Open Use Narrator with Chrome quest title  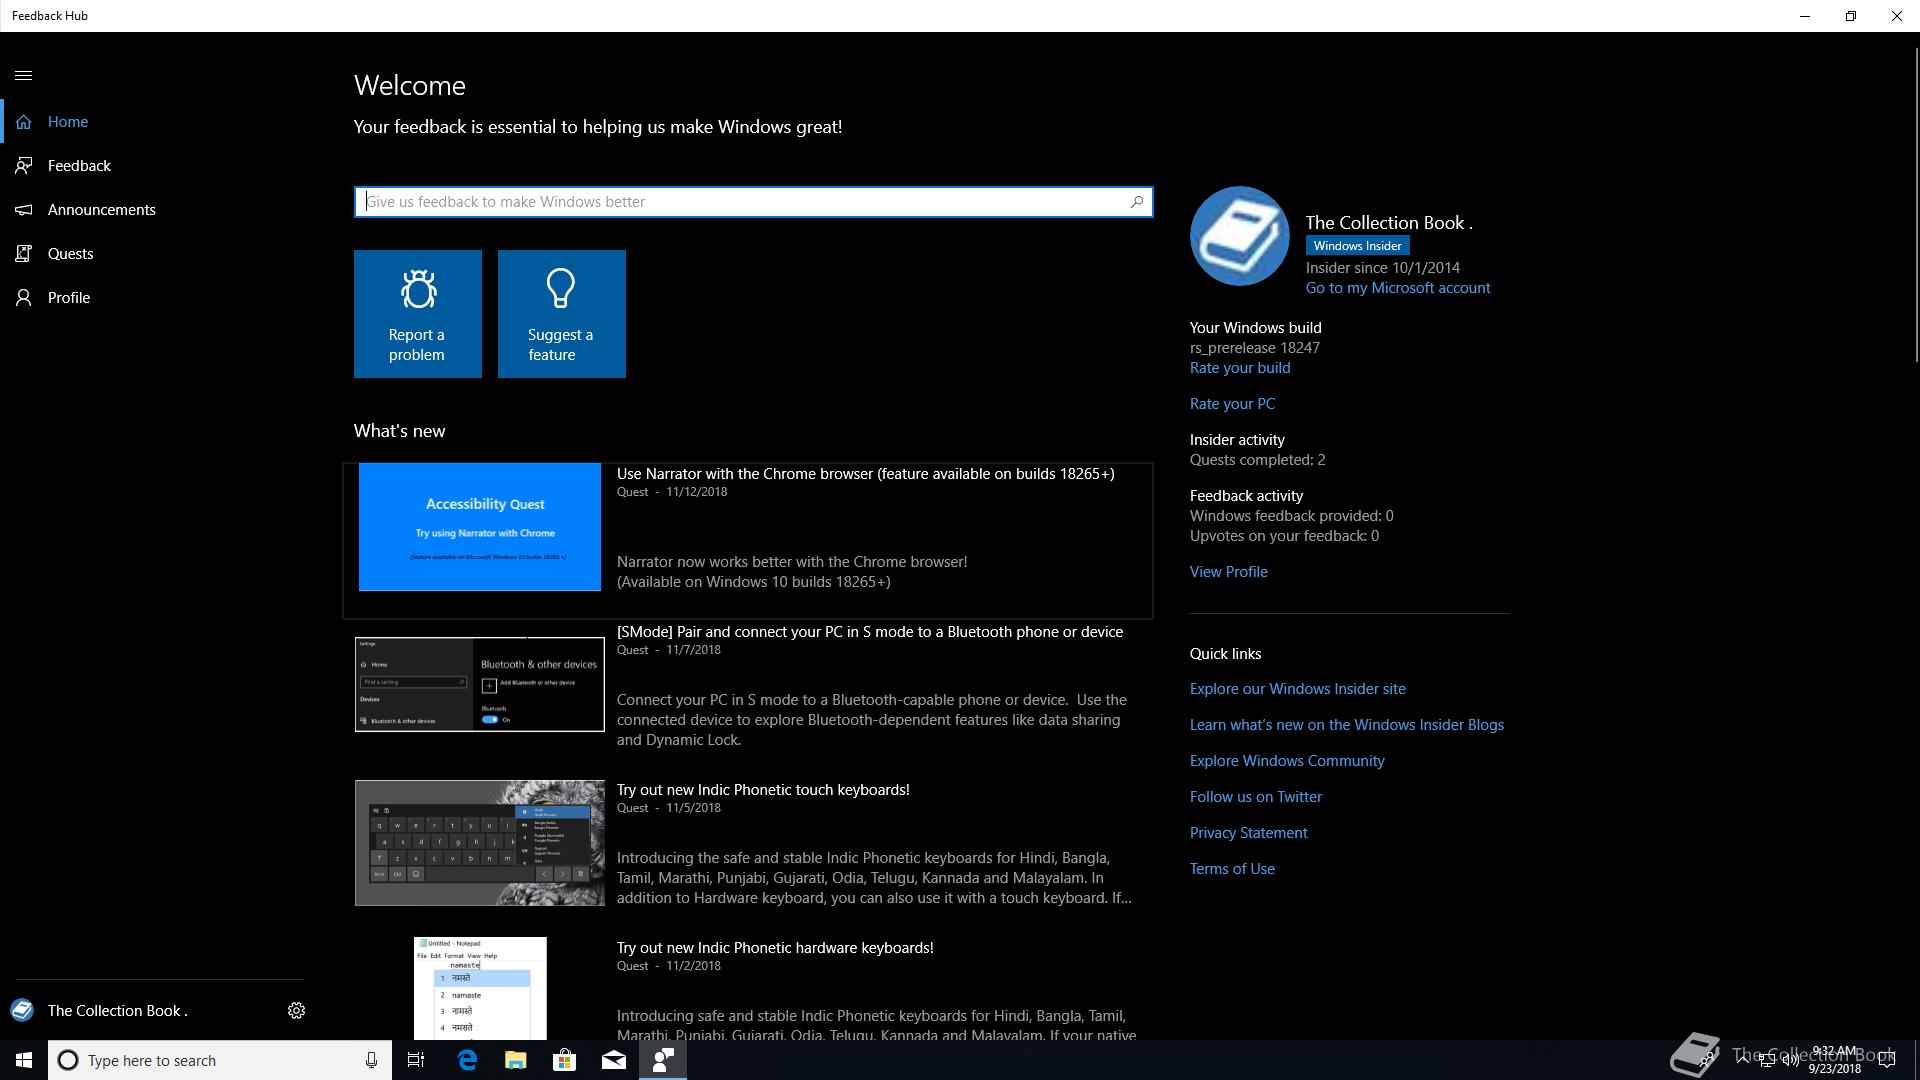click(x=866, y=474)
